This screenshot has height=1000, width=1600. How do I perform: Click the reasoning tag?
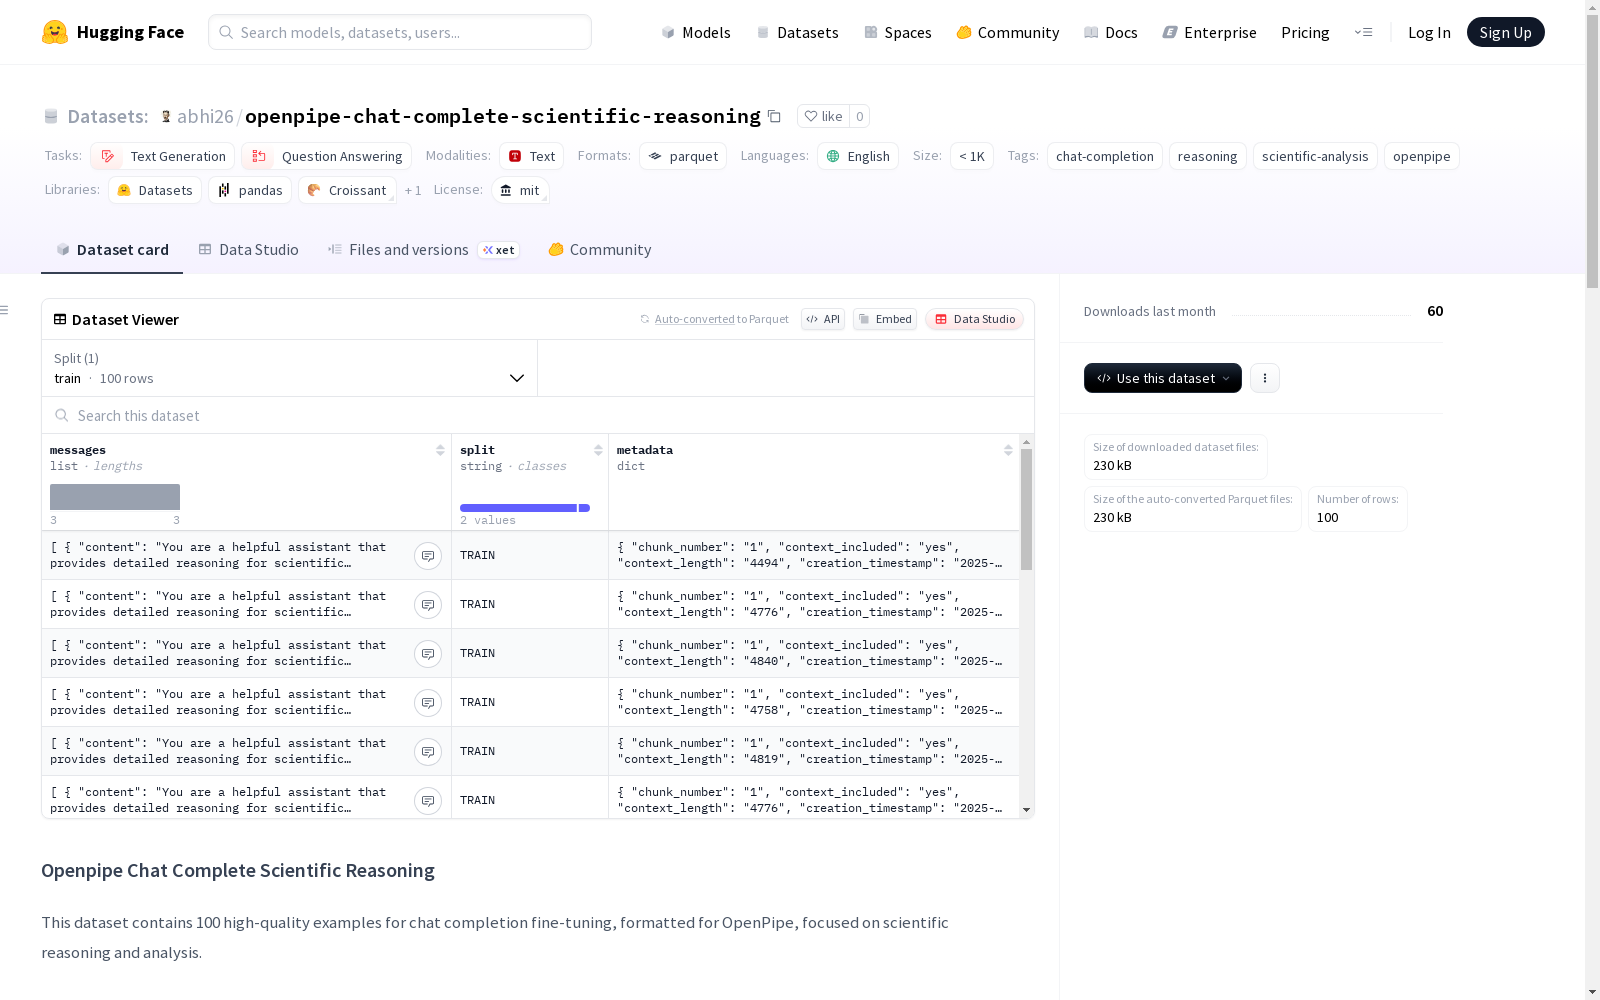pyautogui.click(x=1208, y=156)
